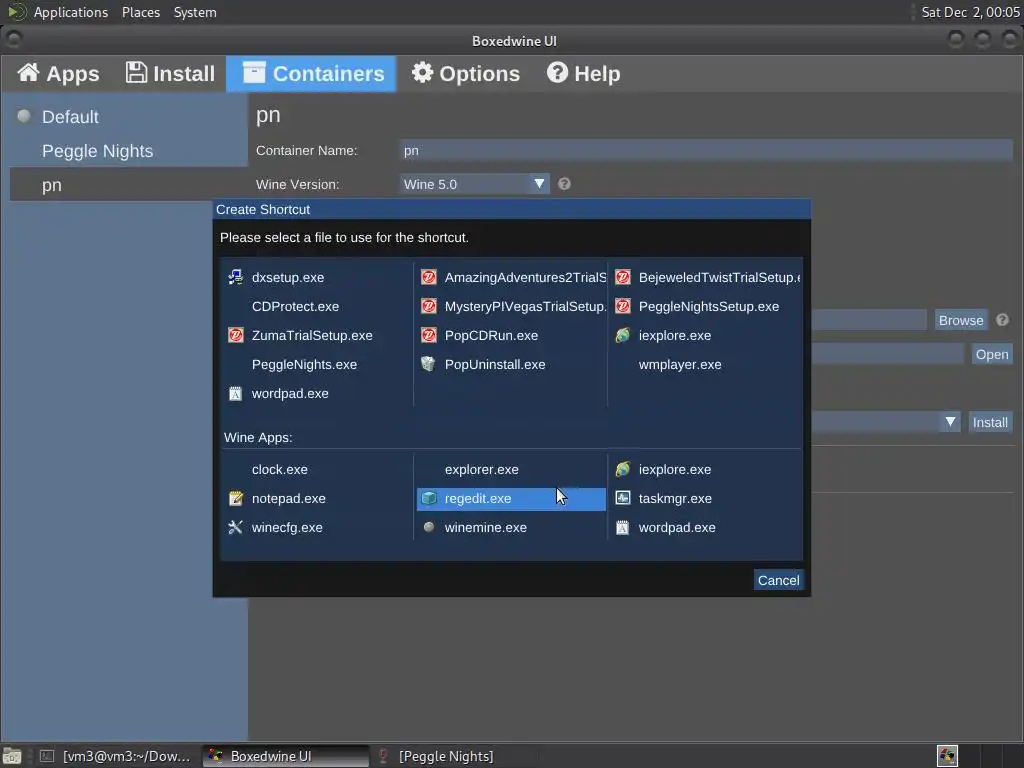Open Applications menu in top panel
The width and height of the screenshot is (1024, 768).
coord(71,12)
